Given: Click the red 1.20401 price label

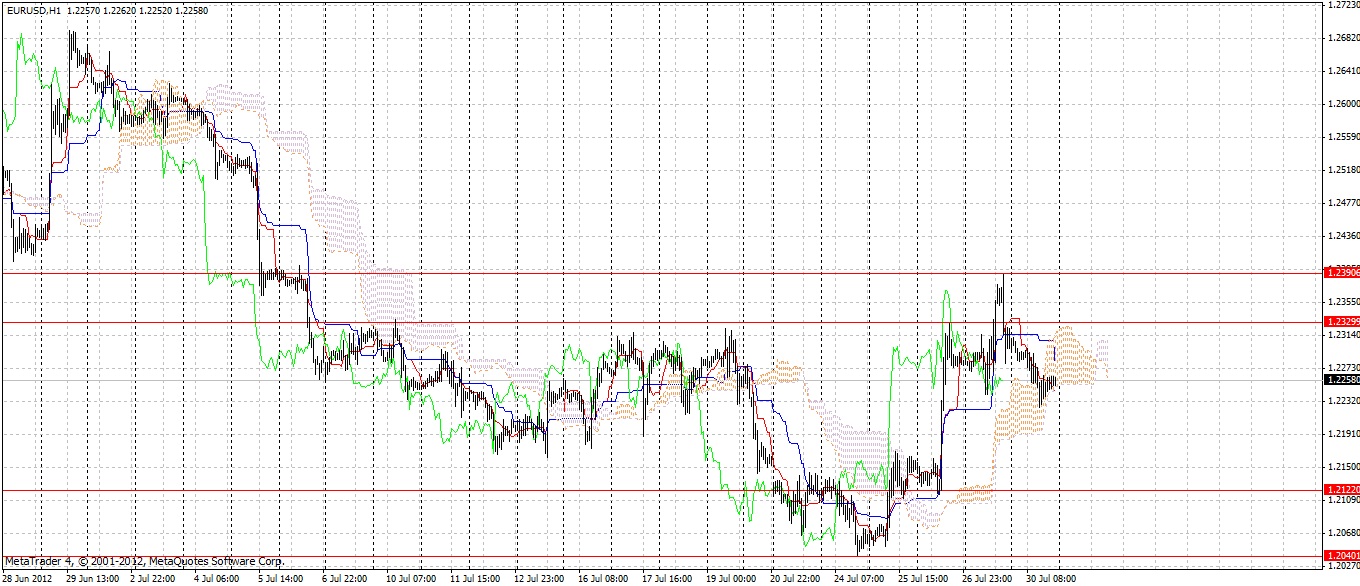Looking at the screenshot, I should click(1340, 555).
